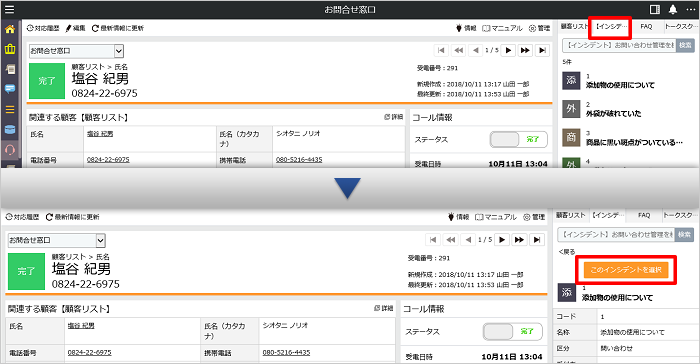Go to previous record in the upper screen
Image resolution: width=700 pixels, height=364 pixels.
[475, 50]
